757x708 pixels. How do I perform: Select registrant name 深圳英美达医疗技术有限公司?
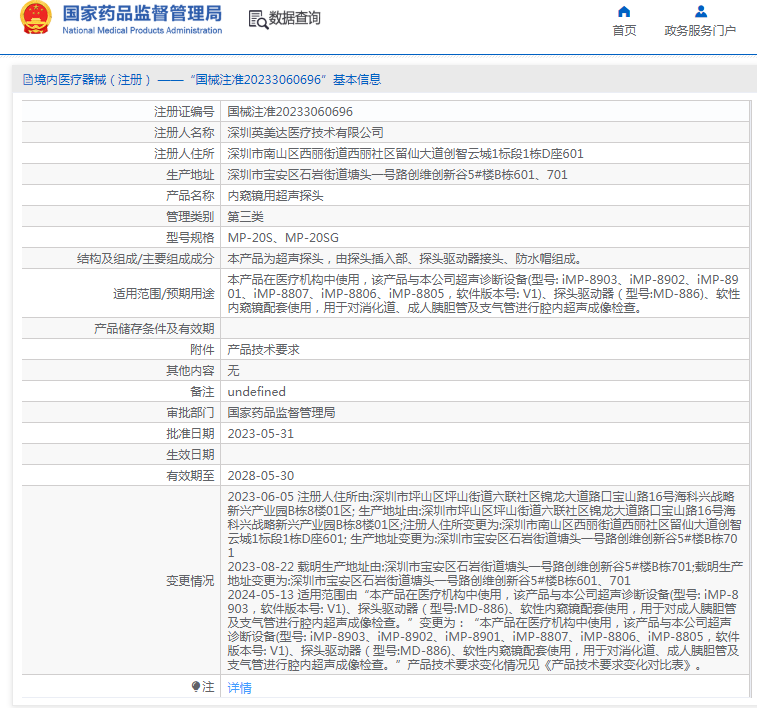click(x=306, y=133)
